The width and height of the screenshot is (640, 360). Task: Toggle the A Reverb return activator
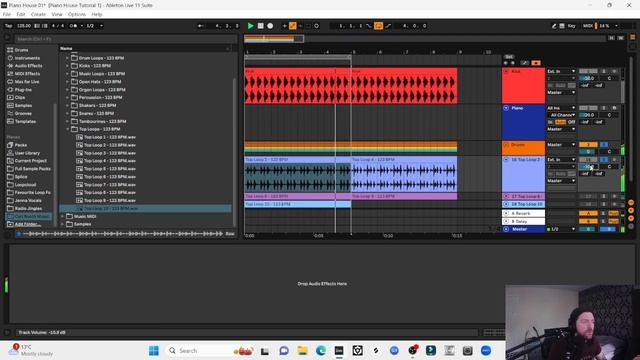588,213
